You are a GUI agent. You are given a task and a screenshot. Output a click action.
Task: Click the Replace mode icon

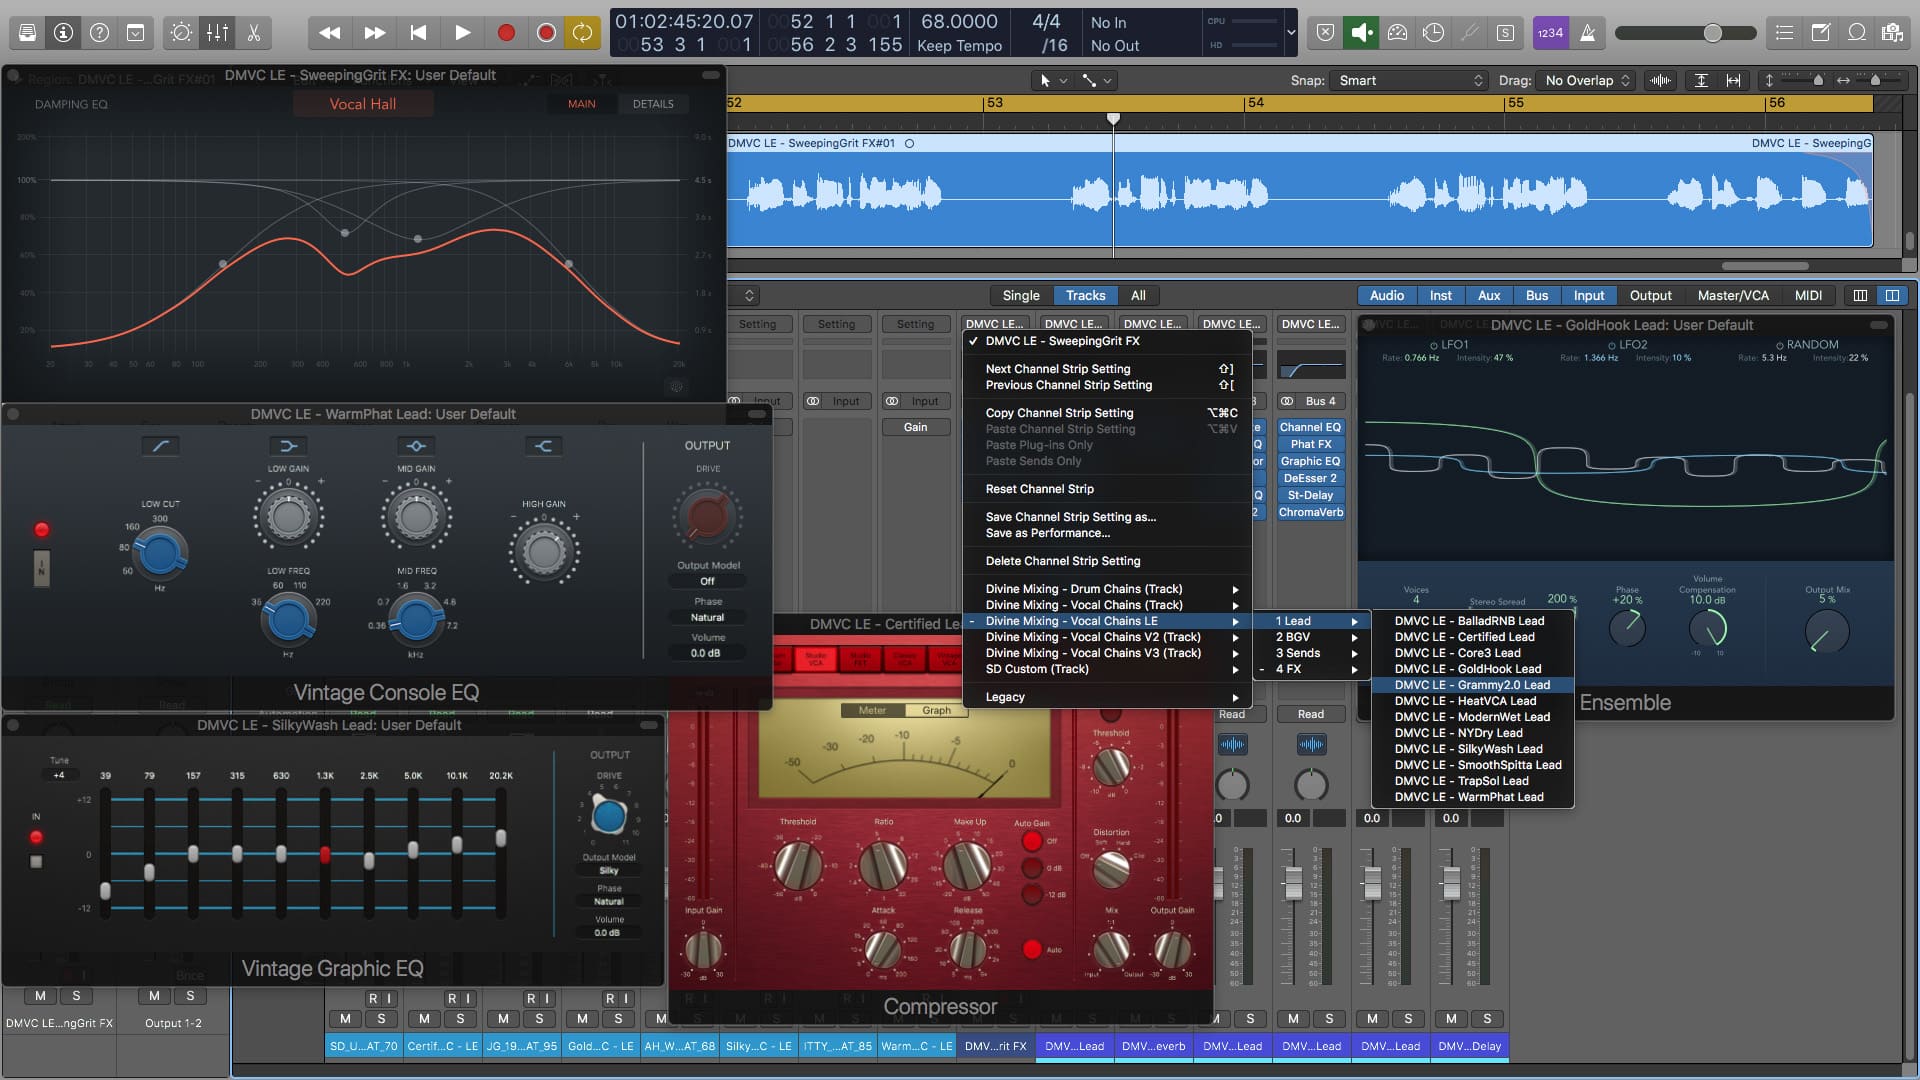click(x=546, y=33)
